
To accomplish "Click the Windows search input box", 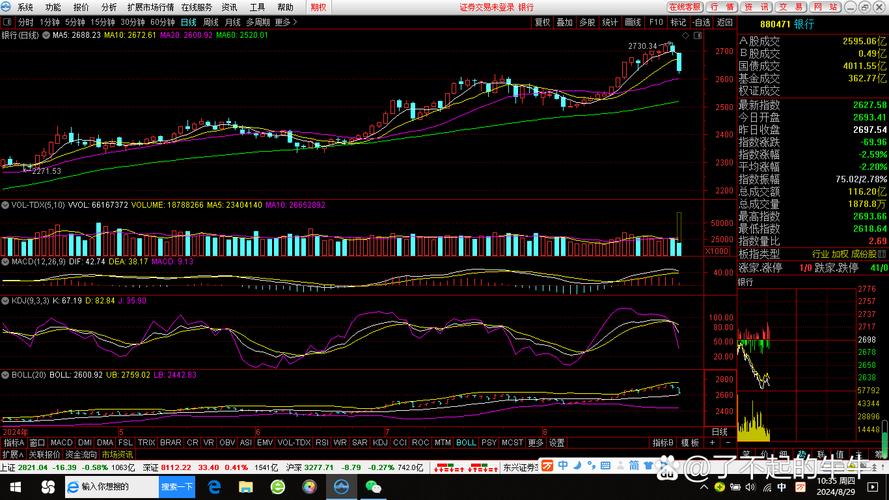I will [111, 486].
